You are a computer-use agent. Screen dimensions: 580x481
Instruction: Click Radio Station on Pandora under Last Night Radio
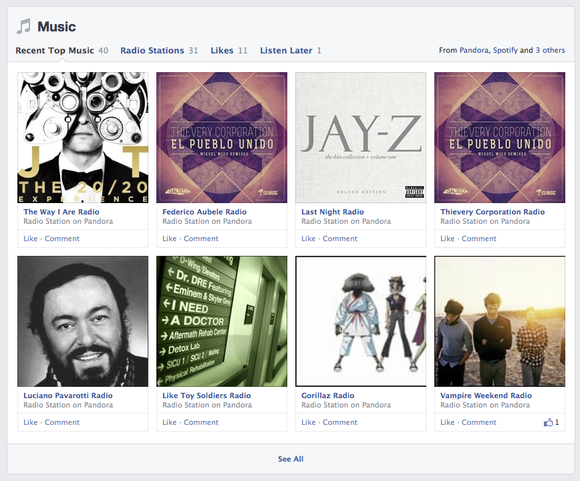point(346,221)
